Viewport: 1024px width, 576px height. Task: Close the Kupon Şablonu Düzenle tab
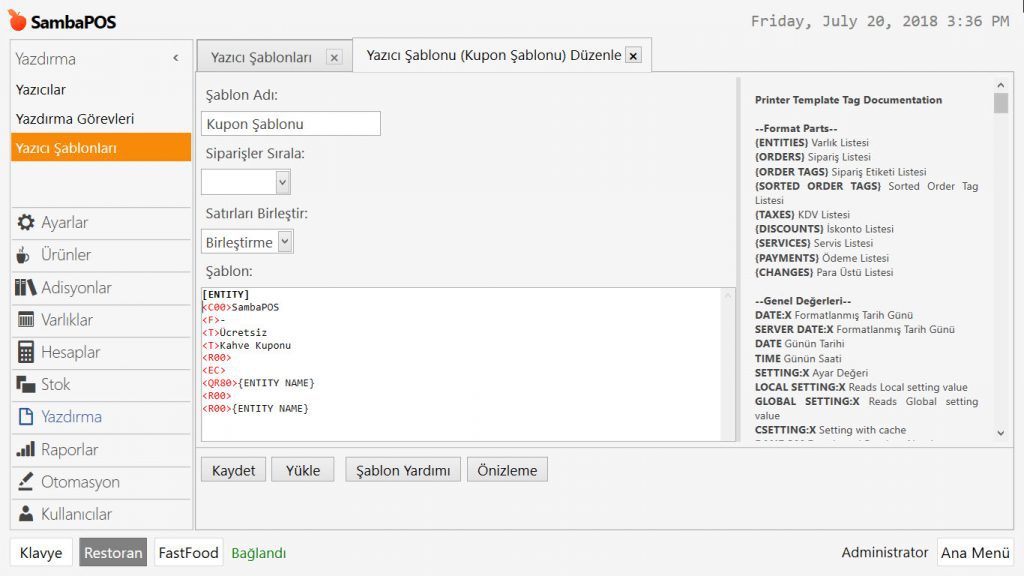633,56
